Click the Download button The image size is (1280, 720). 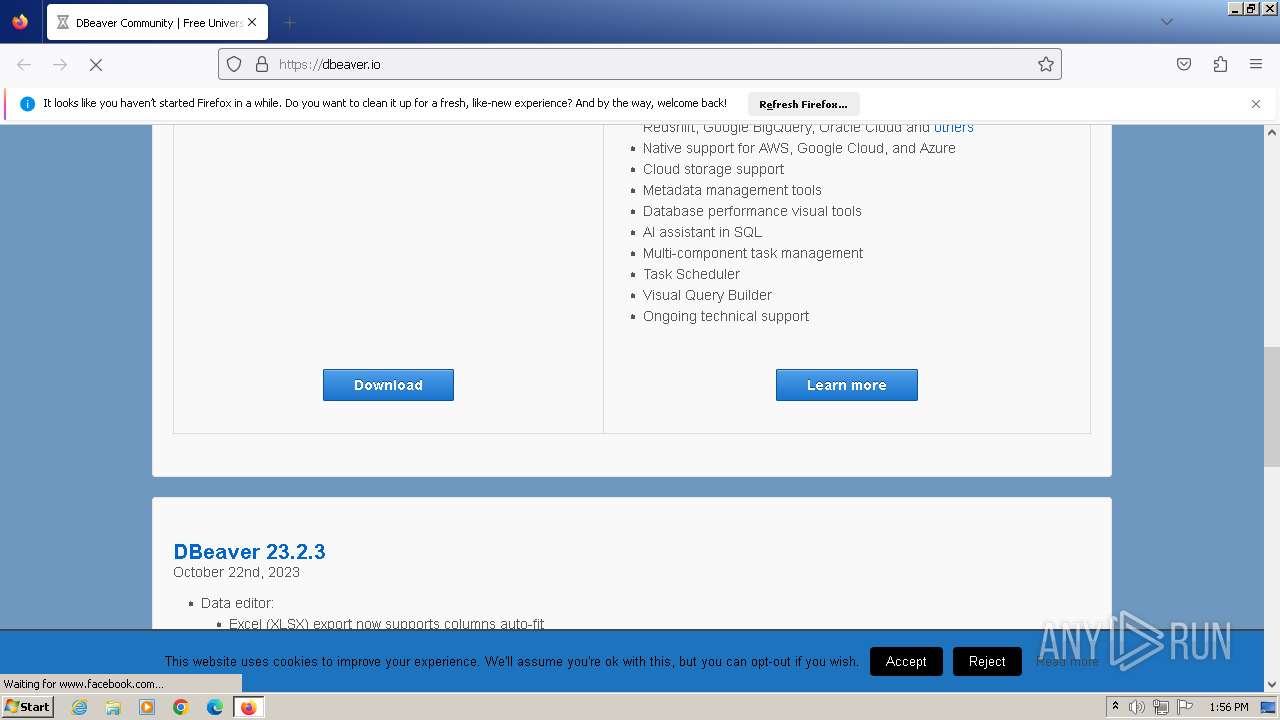(388, 385)
